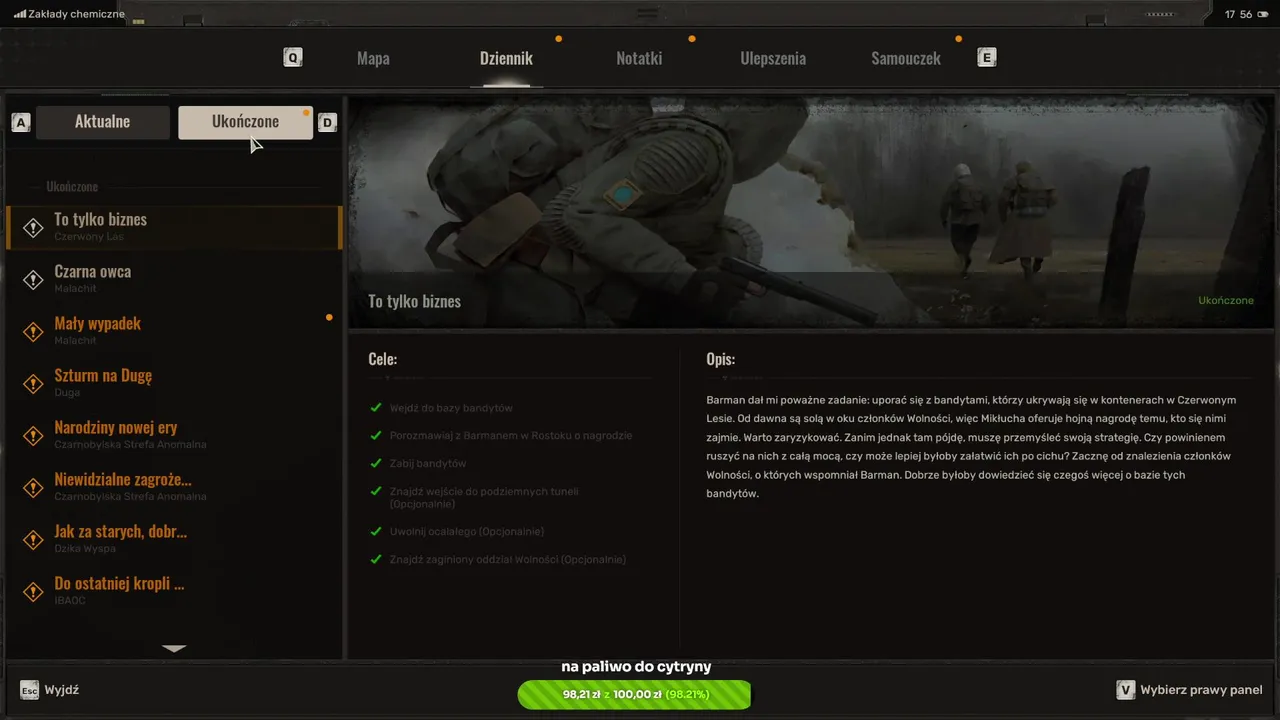Click quest marker icon beside Narodziny nowej ery

33,436
